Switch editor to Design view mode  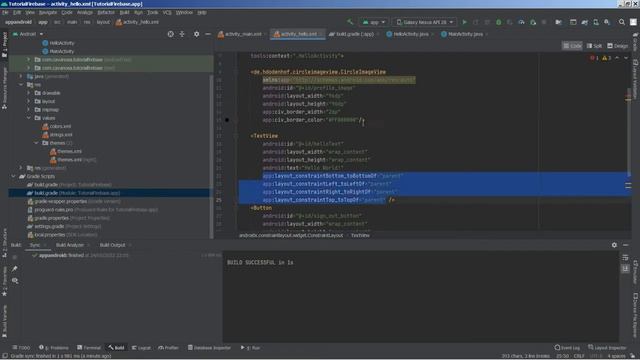click(x=618, y=46)
